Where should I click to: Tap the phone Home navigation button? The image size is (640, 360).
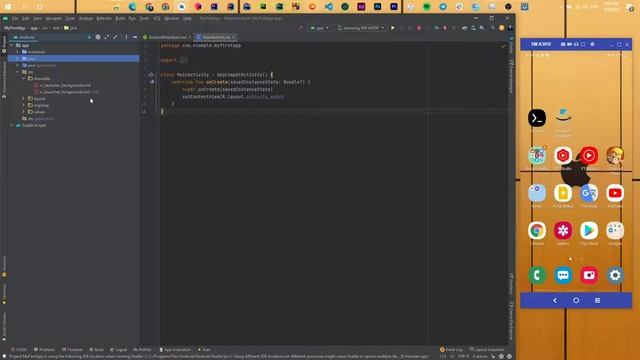tap(576, 300)
